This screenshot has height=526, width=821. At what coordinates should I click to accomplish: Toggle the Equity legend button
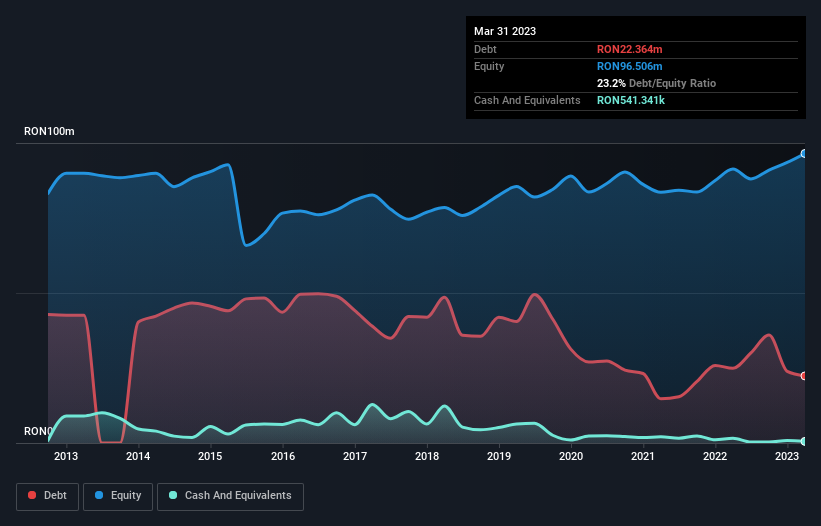click(x=118, y=496)
